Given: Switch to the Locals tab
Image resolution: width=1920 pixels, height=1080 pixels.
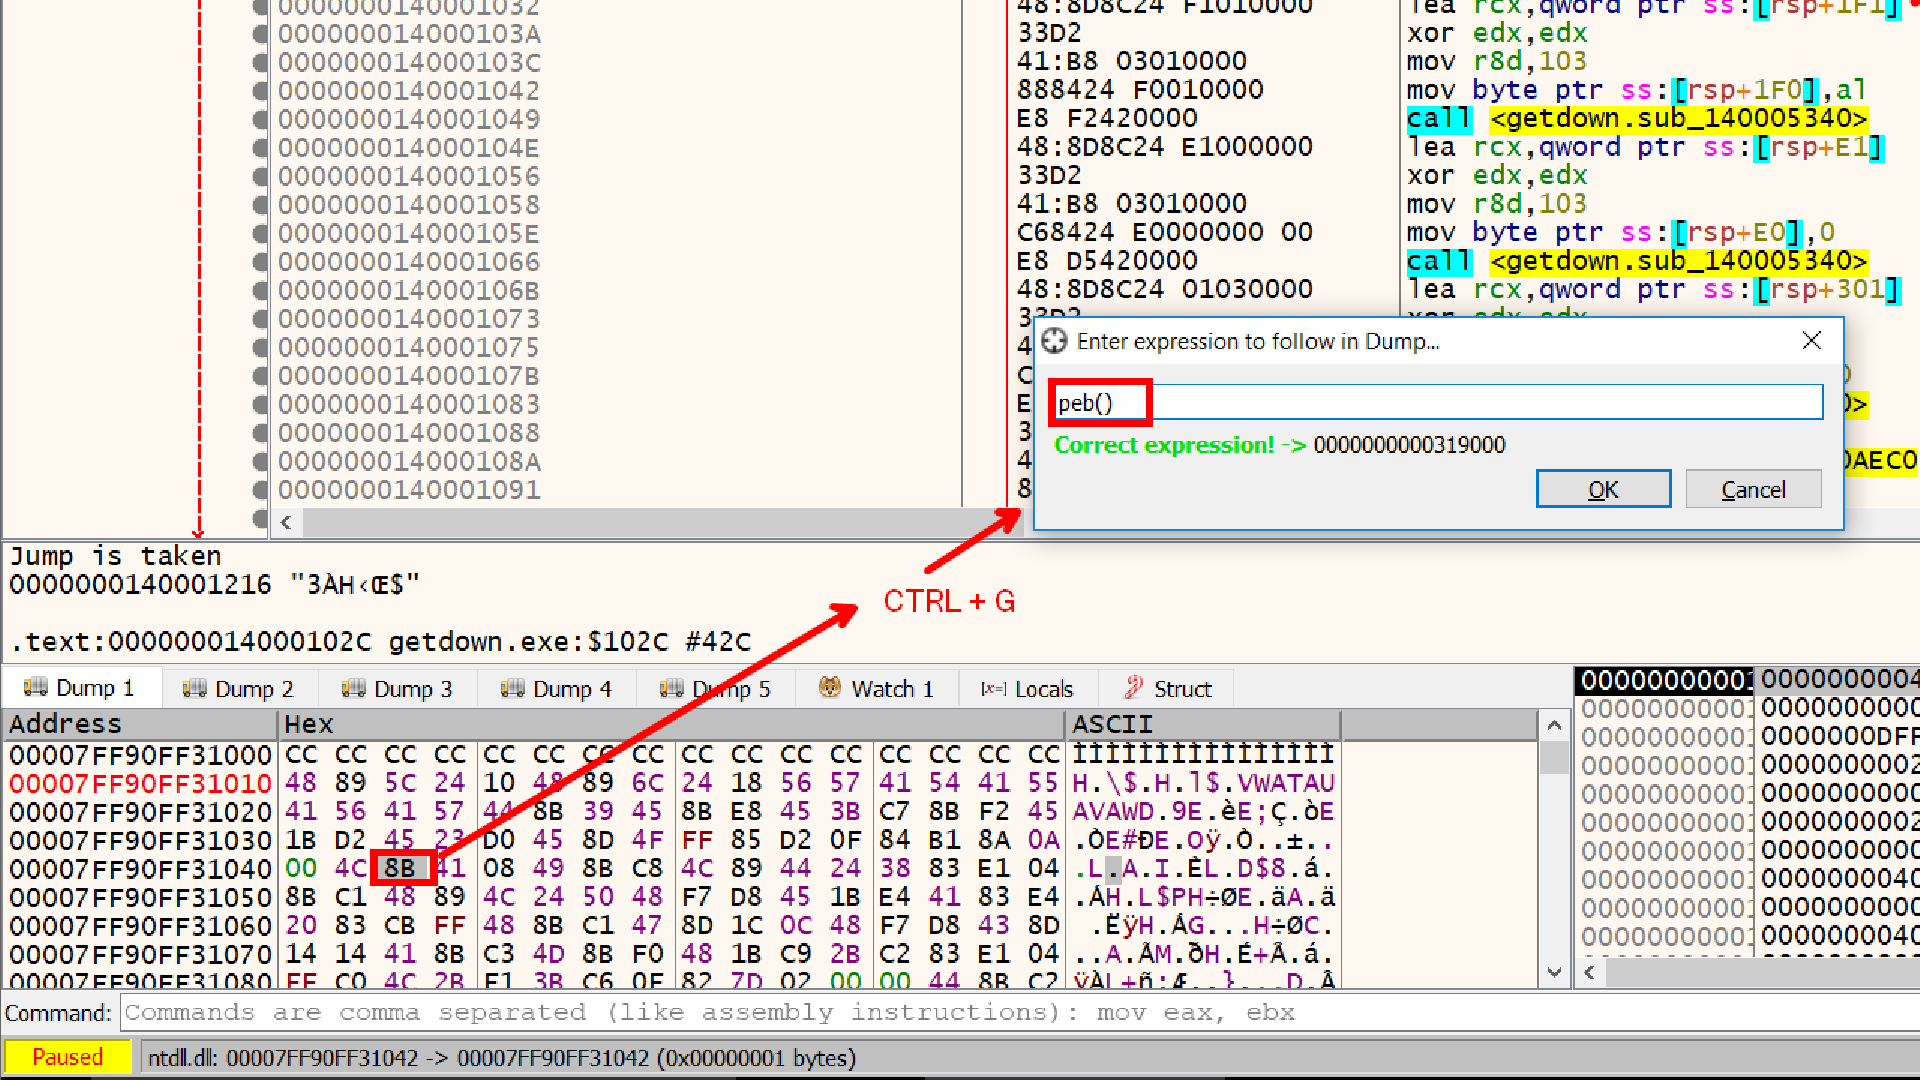Looking at the screenshot, I should pos(1028,689).
